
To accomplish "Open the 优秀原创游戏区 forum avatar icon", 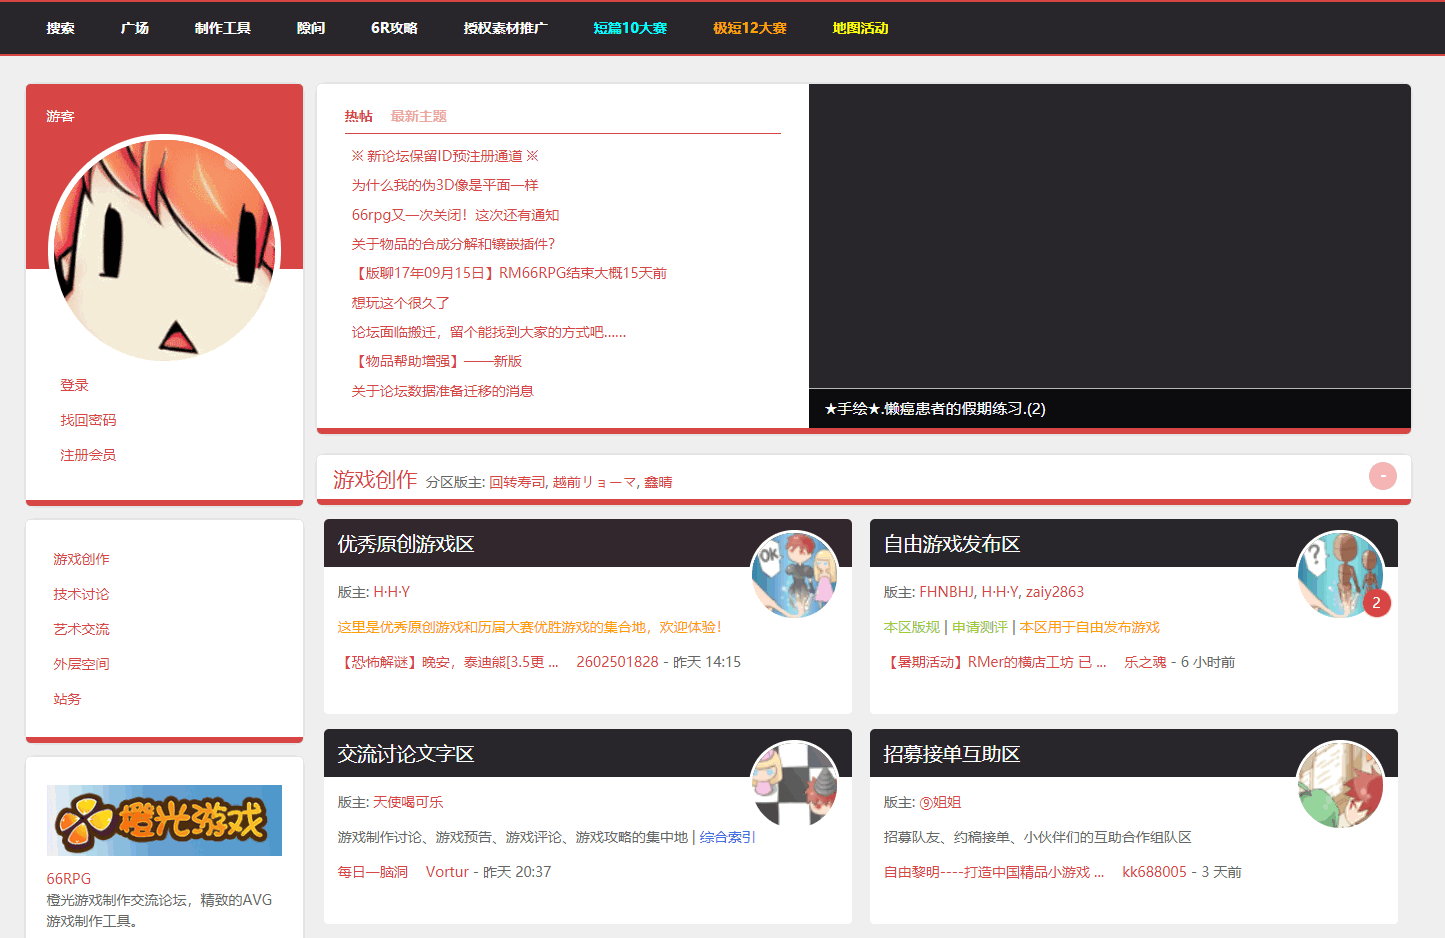I will tap(795, 574).
